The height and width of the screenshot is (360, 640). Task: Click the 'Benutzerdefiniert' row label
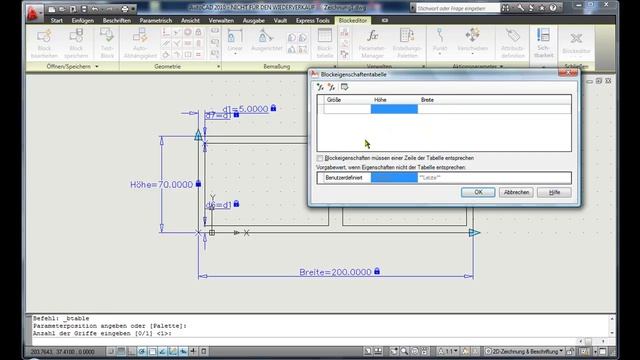click(344, 178)
